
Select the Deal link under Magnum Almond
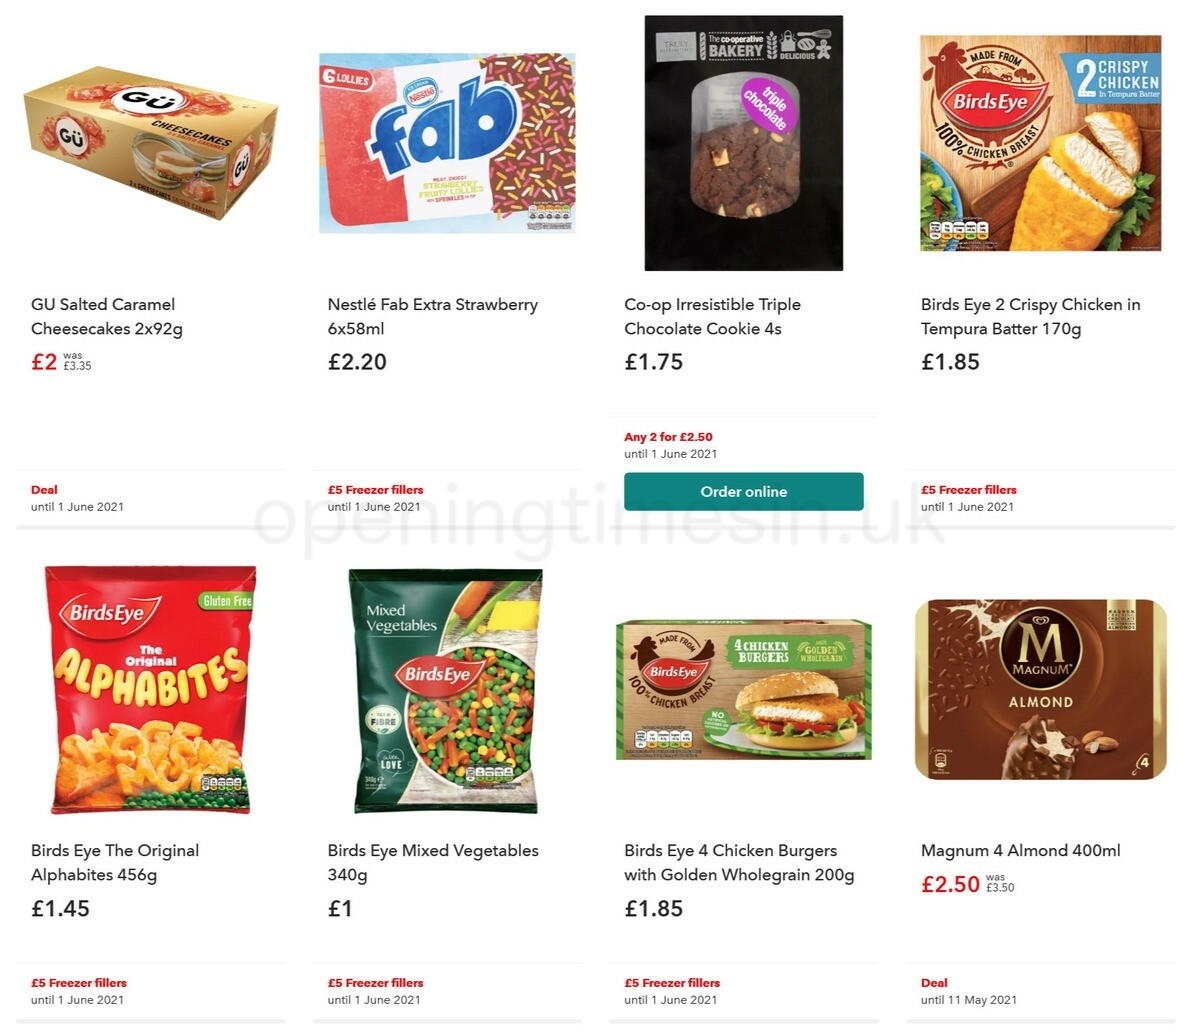click(x=934, y=983)
